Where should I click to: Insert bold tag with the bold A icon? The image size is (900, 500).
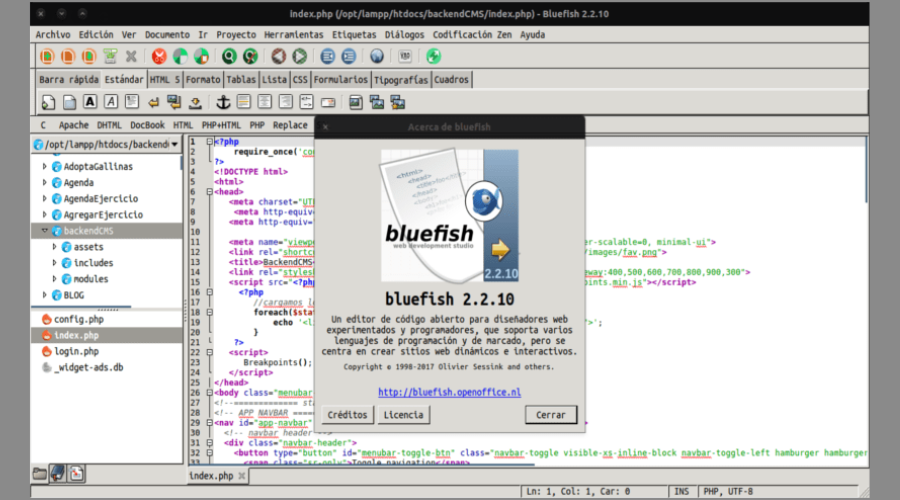click(x=90, y=102)
